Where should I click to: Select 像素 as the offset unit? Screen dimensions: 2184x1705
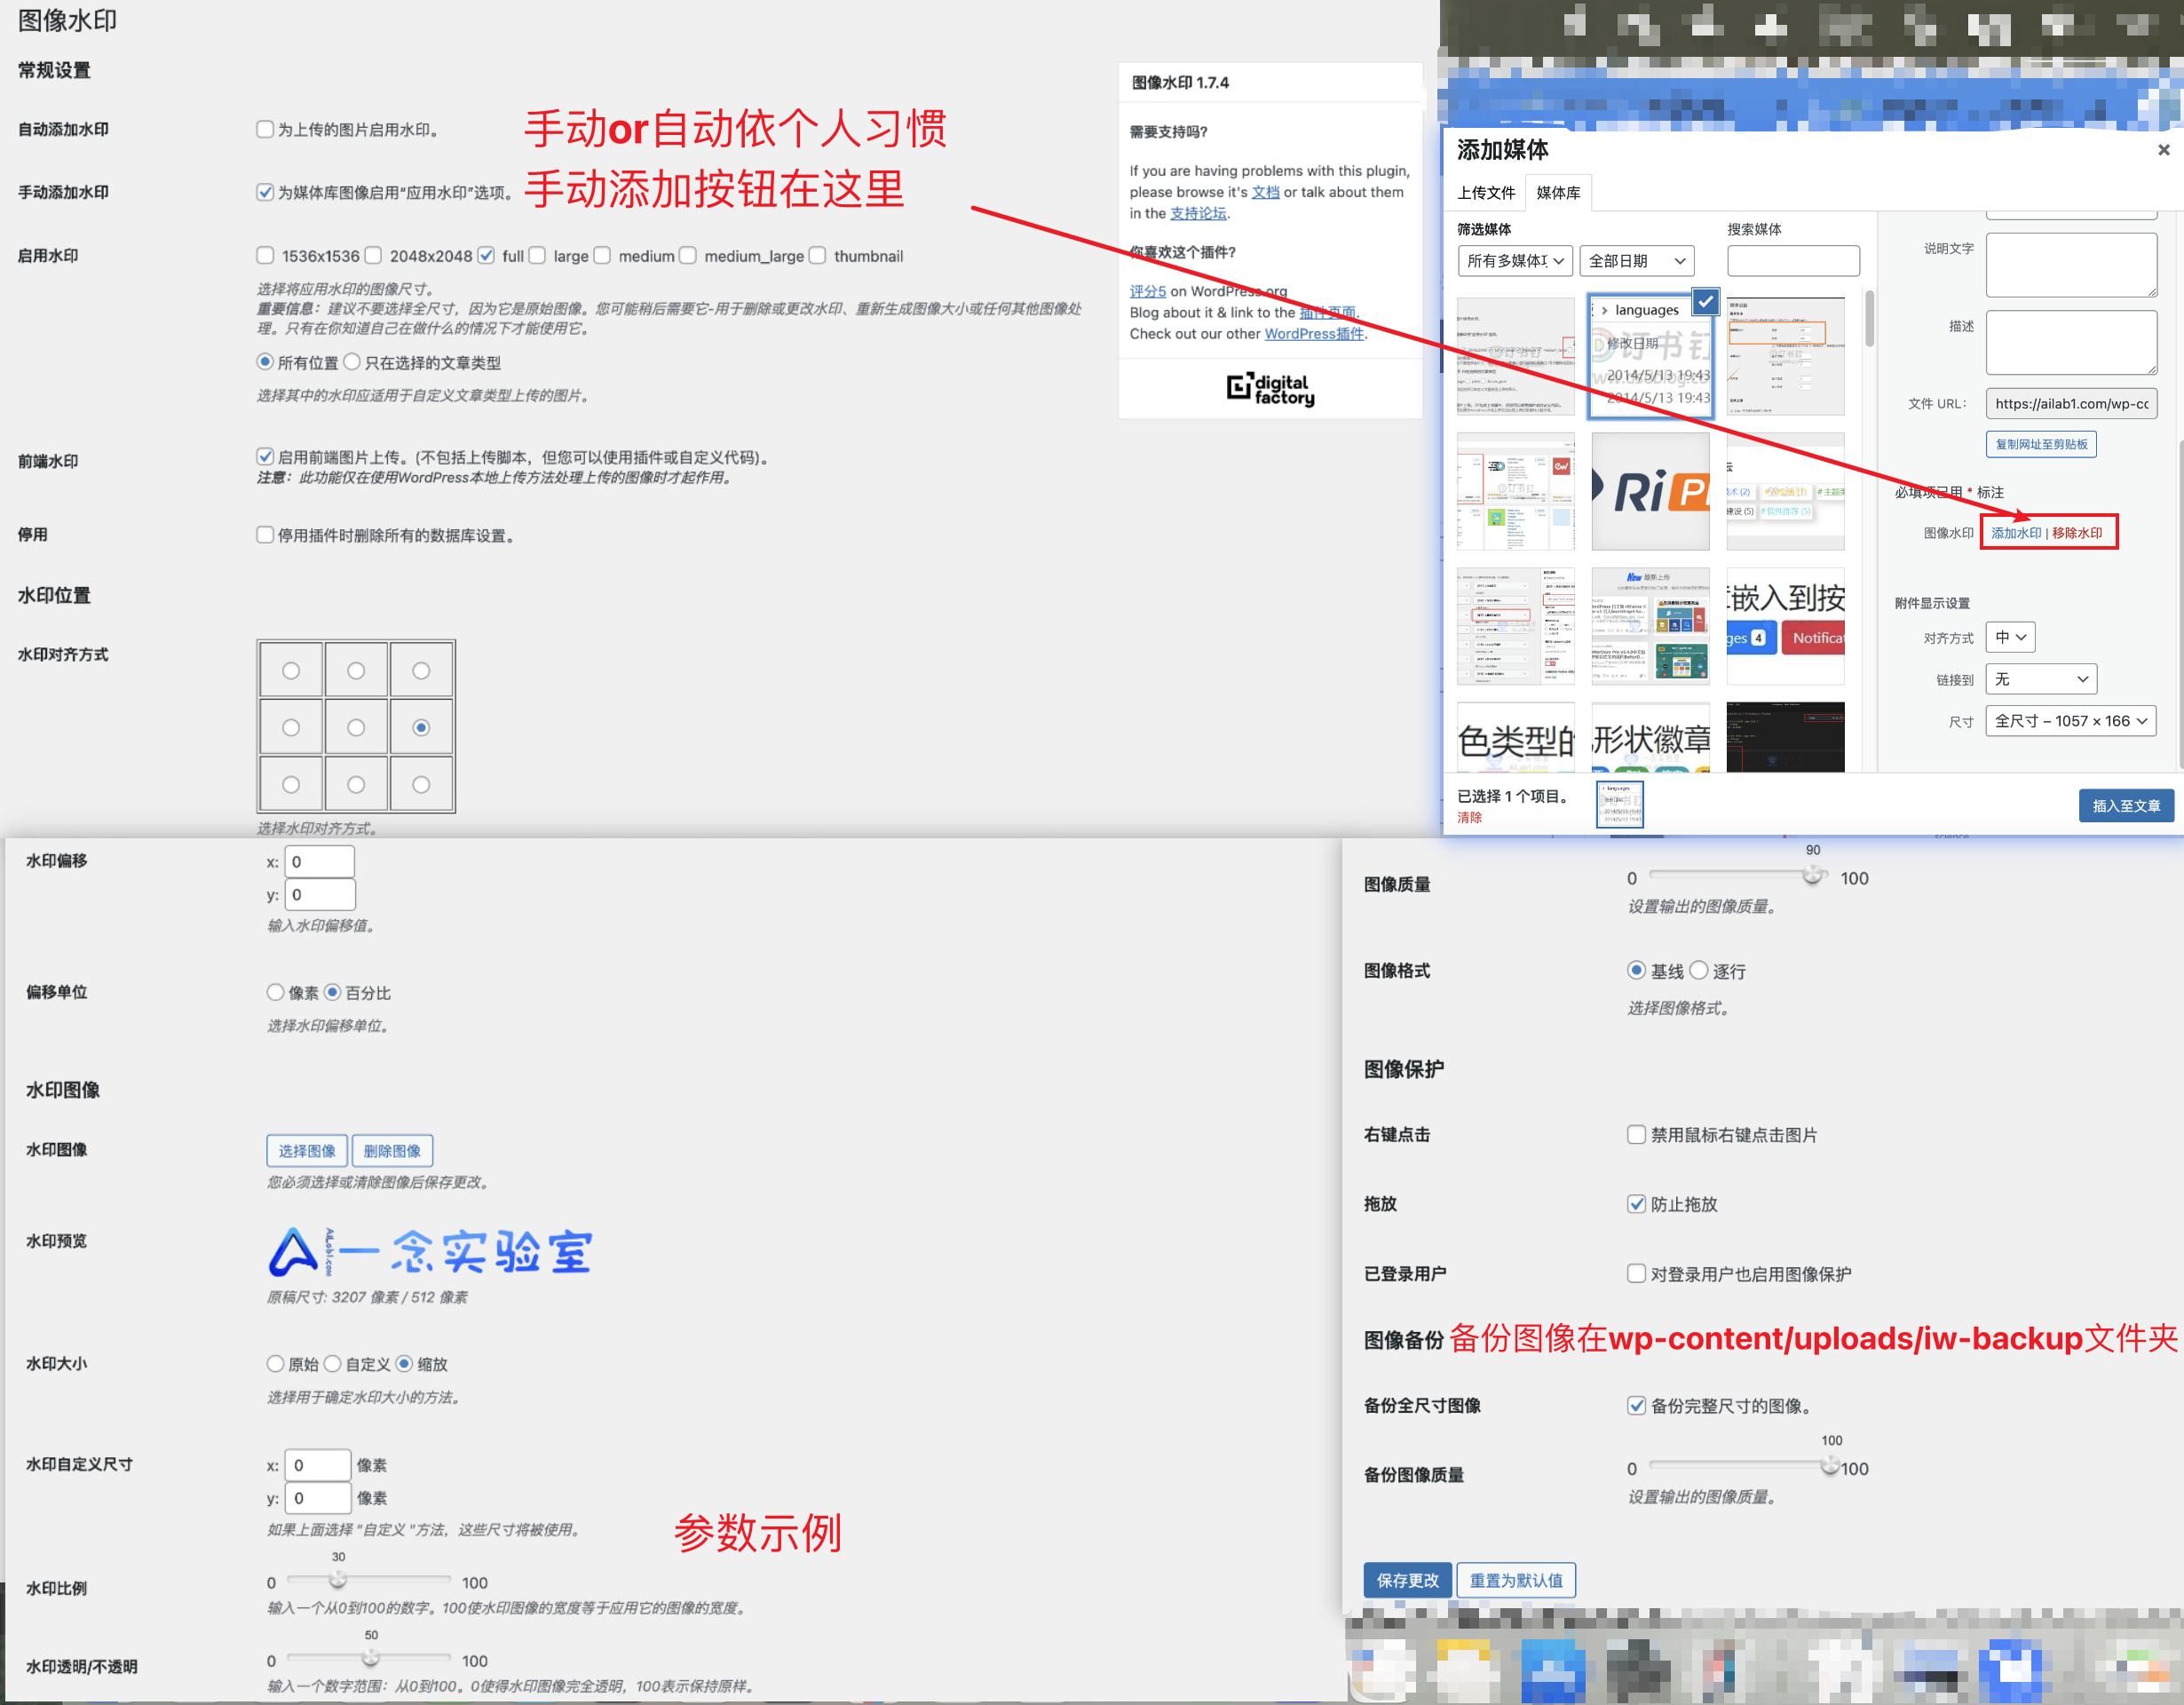276,992
